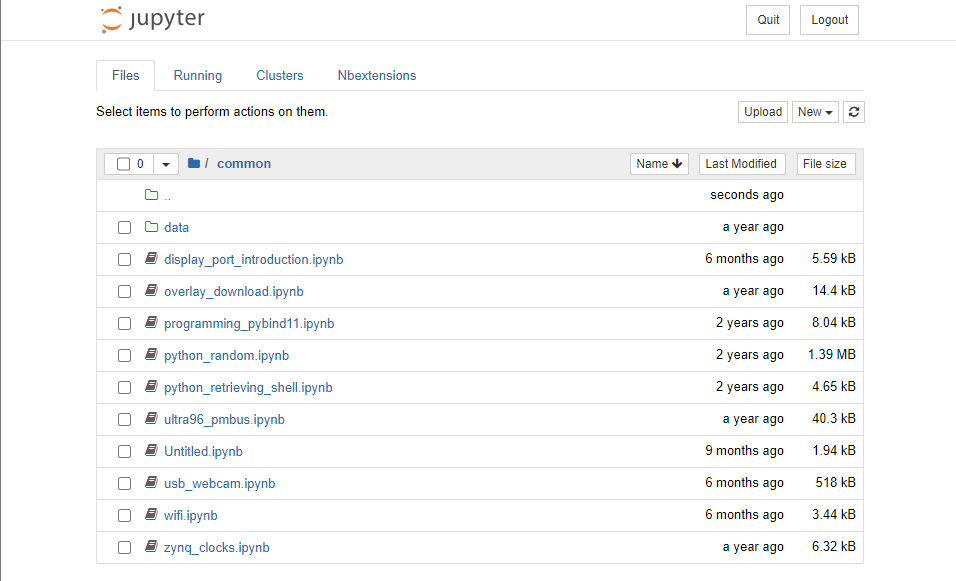Go up to parent directory link
The height and width of the screenshot is (581, 956).
[167, 196]
